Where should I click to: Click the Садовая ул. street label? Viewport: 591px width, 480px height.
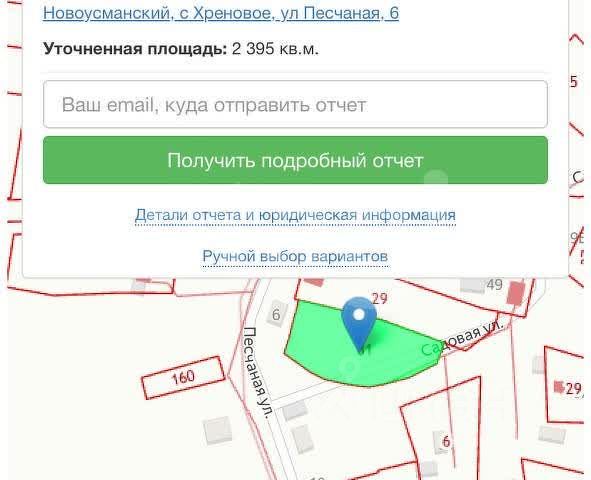463,338
